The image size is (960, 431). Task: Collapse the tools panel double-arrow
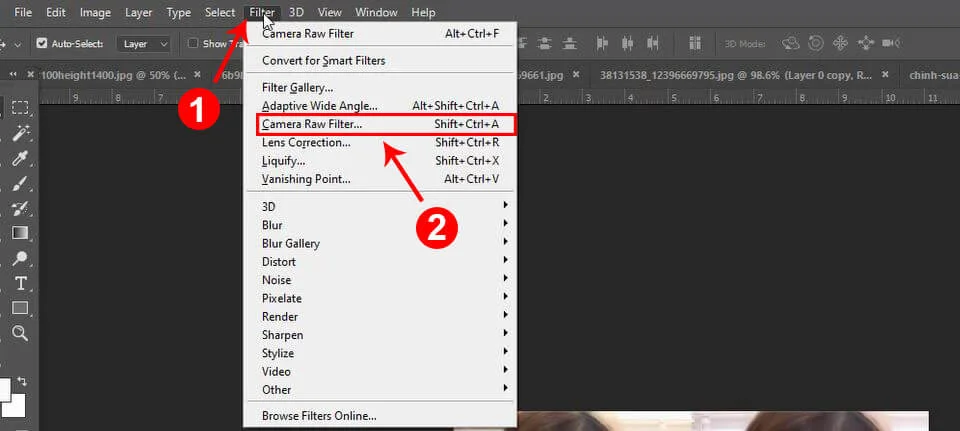coord(13,74)
